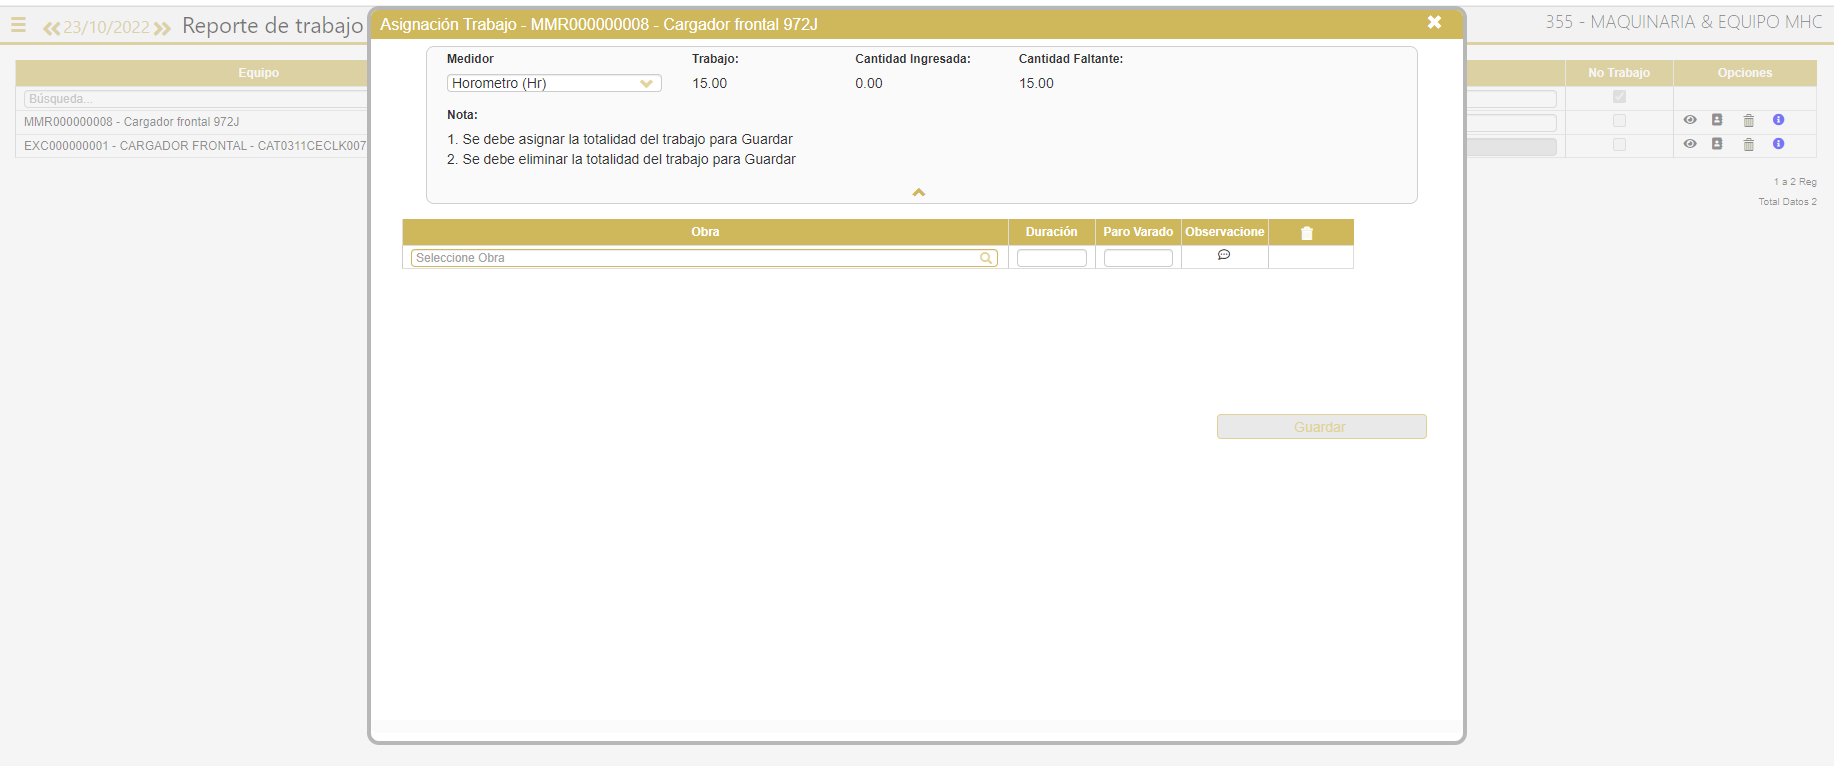Screen dimensions: 1834x766
Task: Click eye view icon for EXC000000001 row
Action: point(1690,144)
